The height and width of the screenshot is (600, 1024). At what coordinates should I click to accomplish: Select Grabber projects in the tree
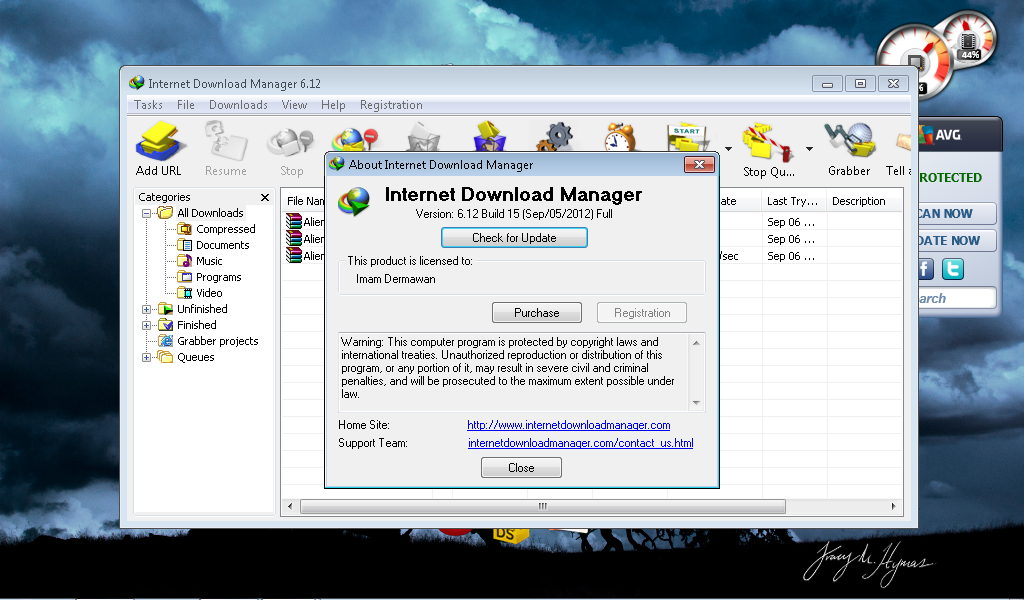(217, 341)
